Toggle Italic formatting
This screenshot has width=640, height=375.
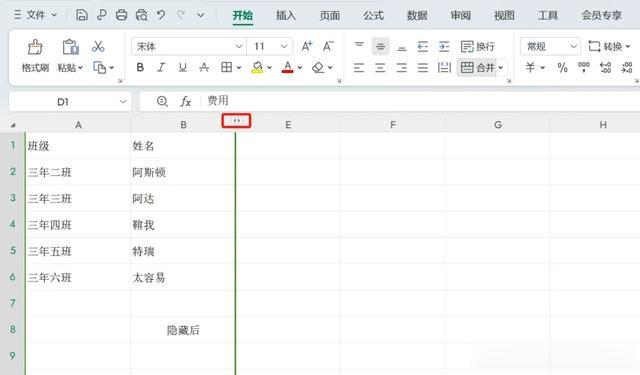[161, 67]
